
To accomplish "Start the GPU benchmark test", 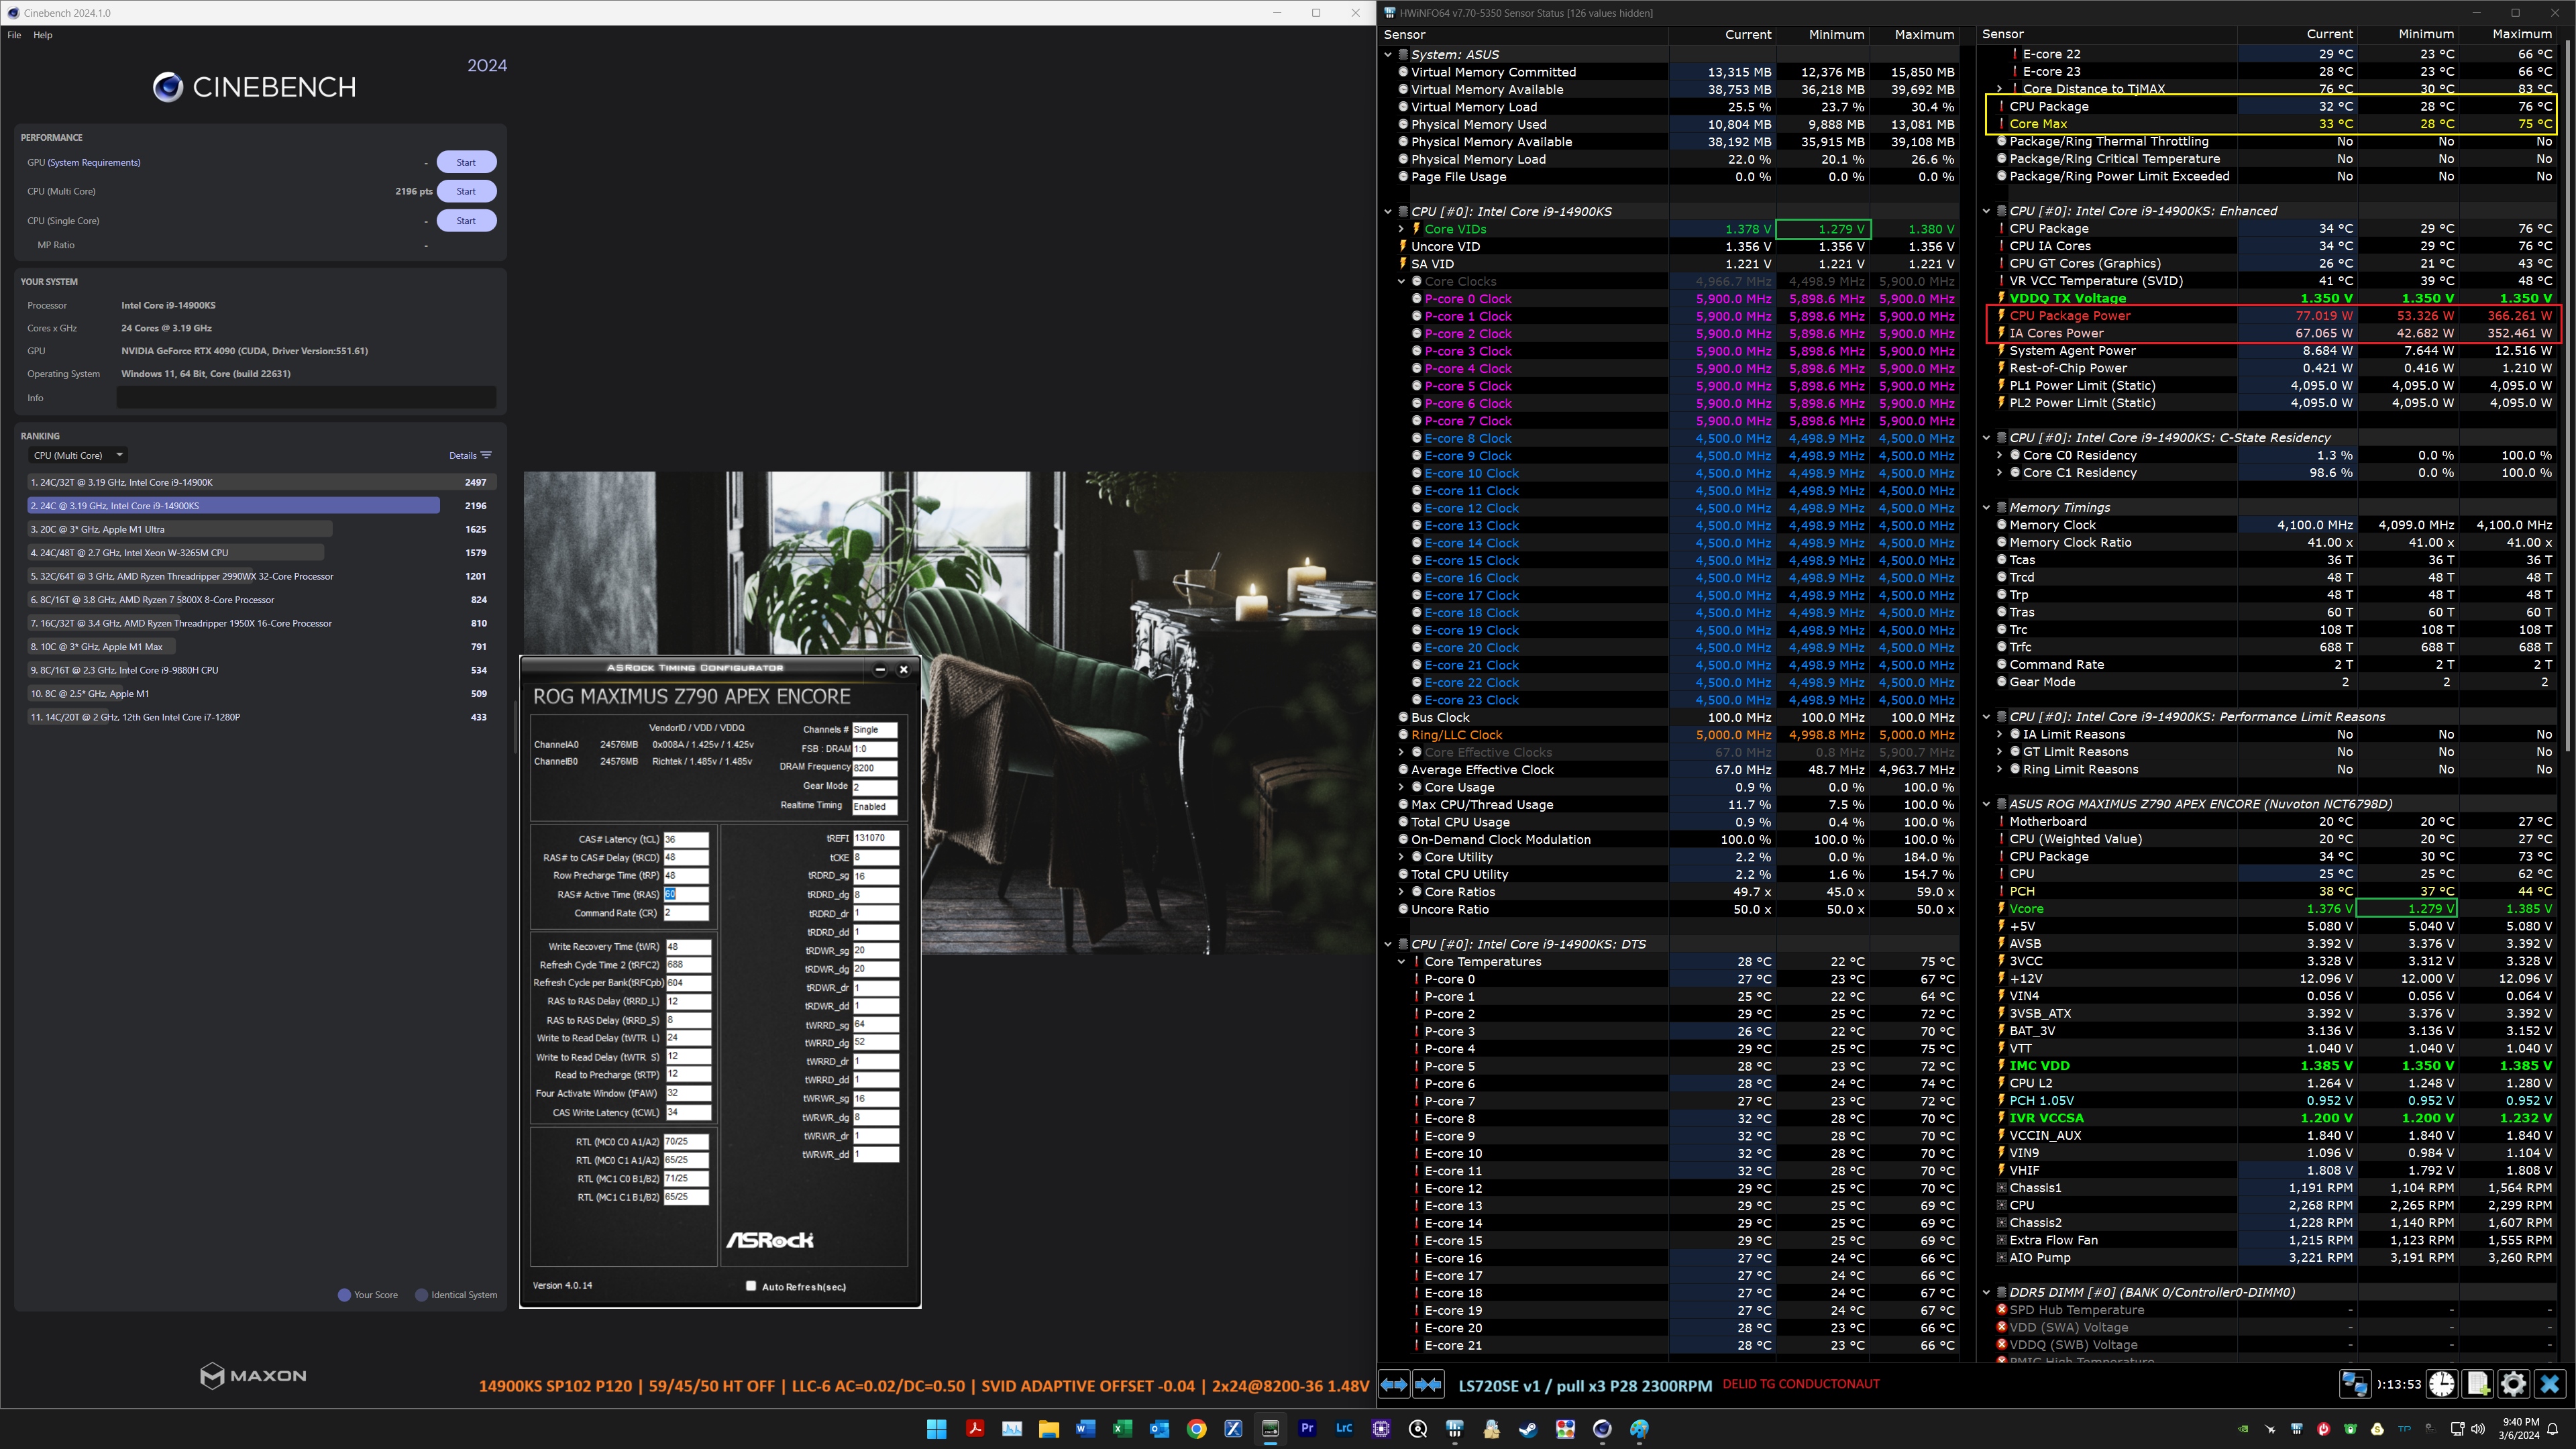I will (466, 162).
